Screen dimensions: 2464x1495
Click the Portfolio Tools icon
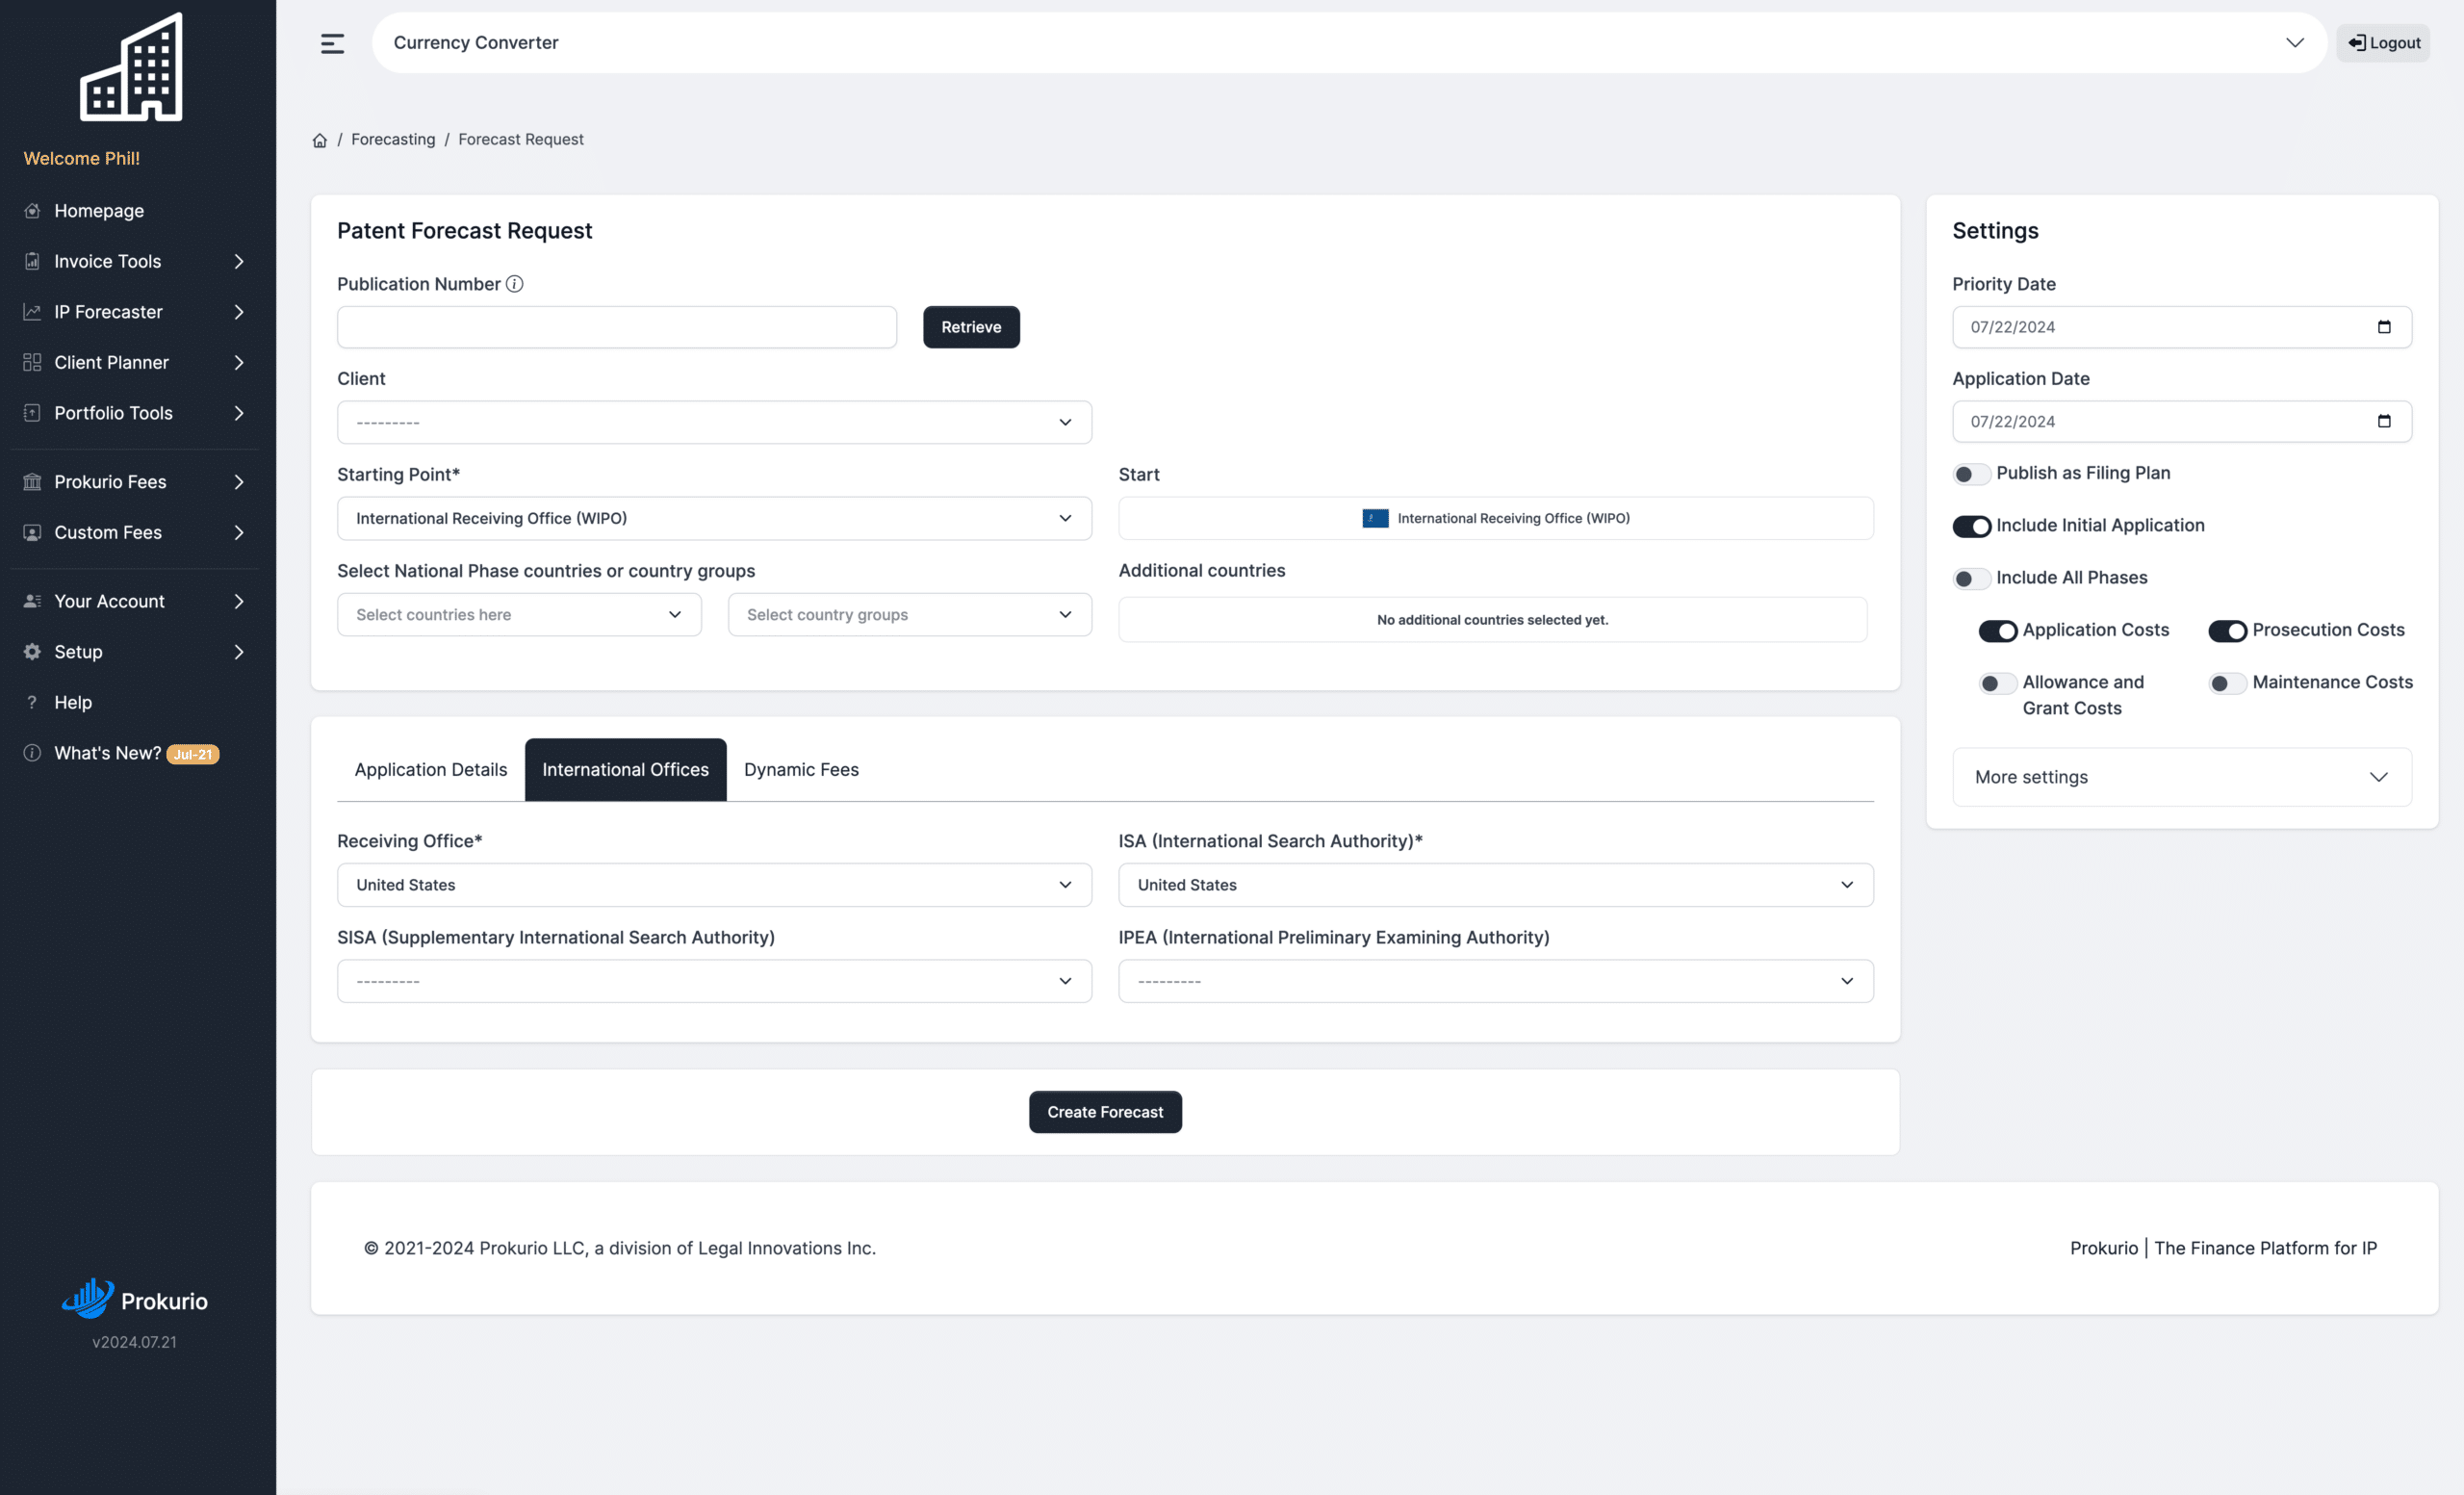(32, 413)
